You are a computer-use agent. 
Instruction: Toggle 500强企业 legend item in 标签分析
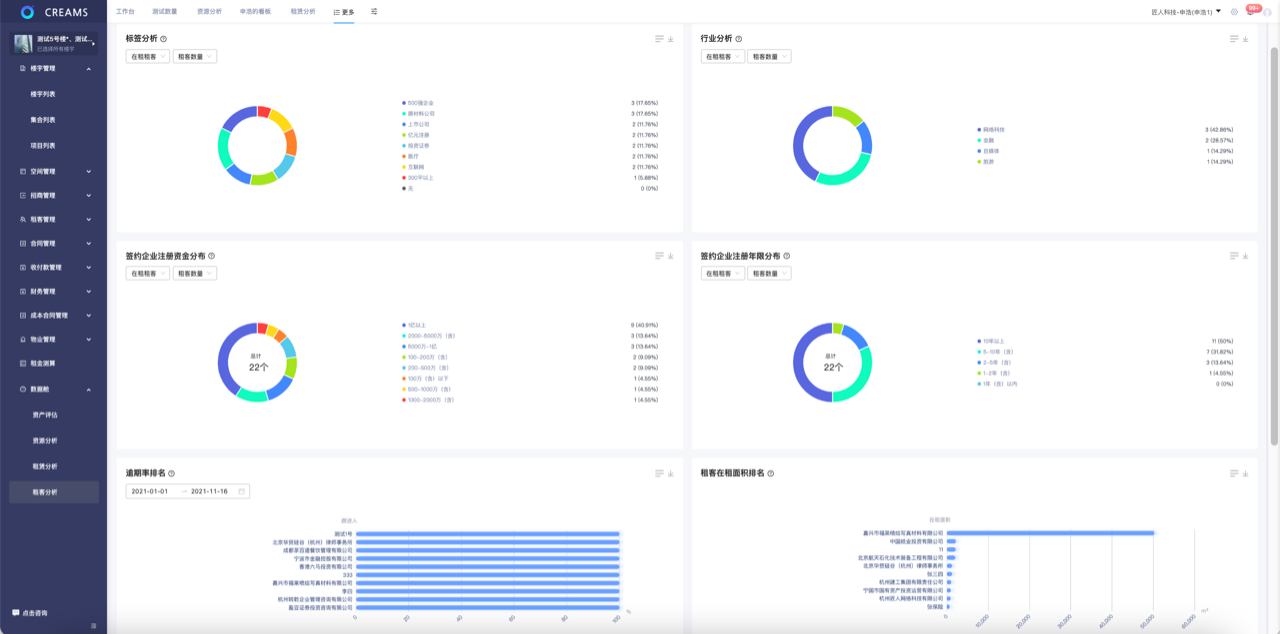(419, 103)
